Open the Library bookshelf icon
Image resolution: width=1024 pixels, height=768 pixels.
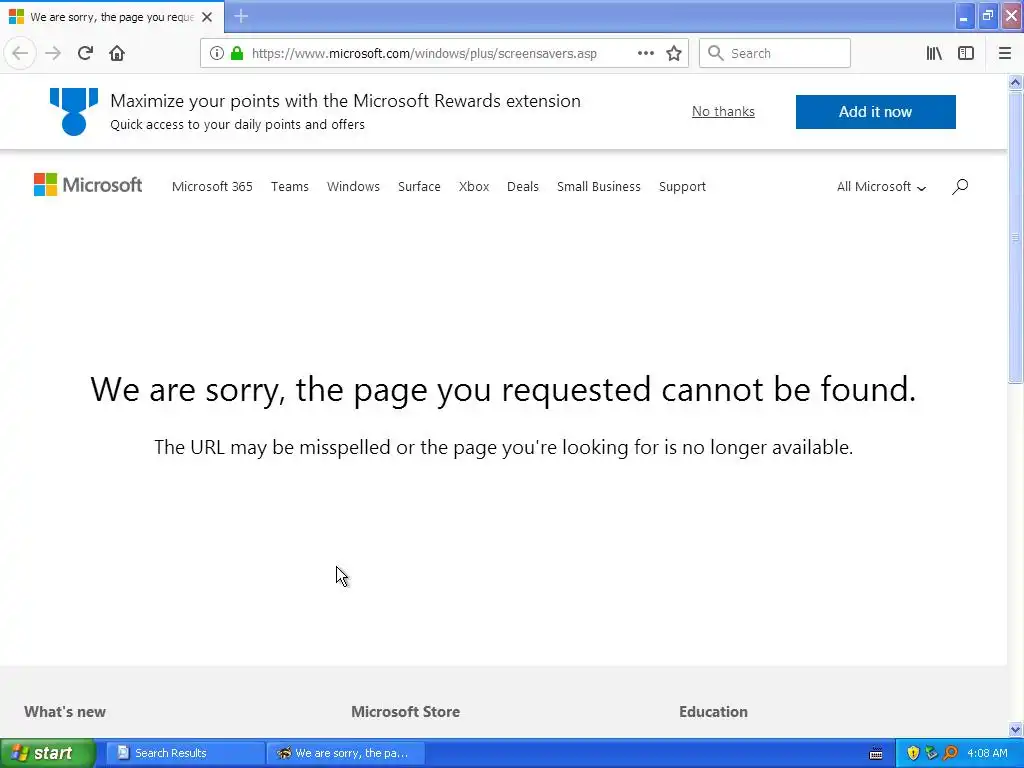coord(934,53)
